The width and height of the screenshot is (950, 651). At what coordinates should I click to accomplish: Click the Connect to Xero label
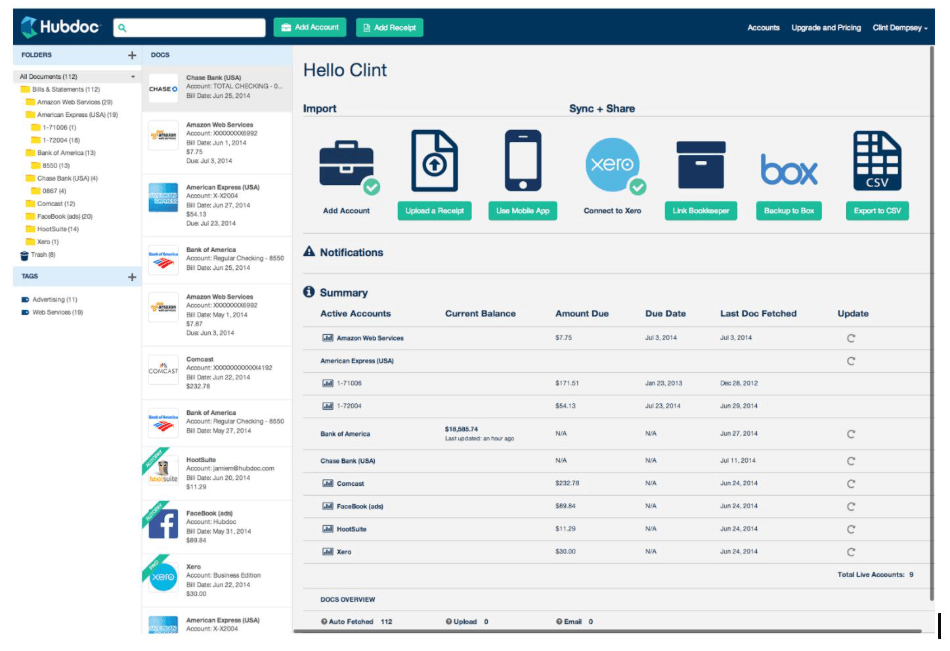612,211
